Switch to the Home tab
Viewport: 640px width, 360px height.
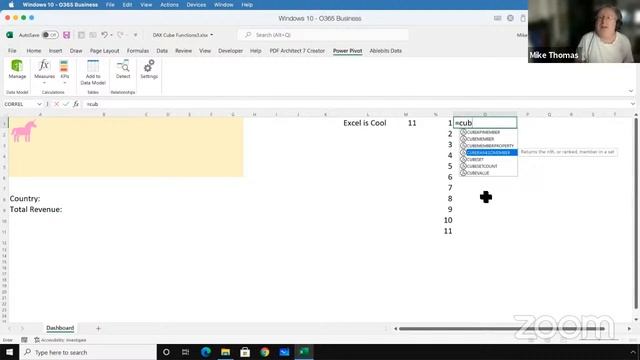coord(34,51)
